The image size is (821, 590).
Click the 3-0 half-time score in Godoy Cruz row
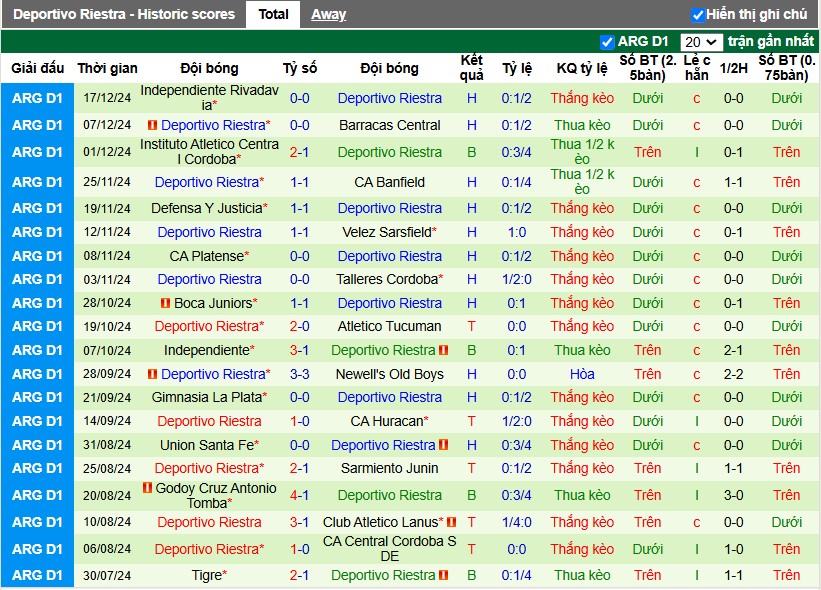(x=733, y=495)
